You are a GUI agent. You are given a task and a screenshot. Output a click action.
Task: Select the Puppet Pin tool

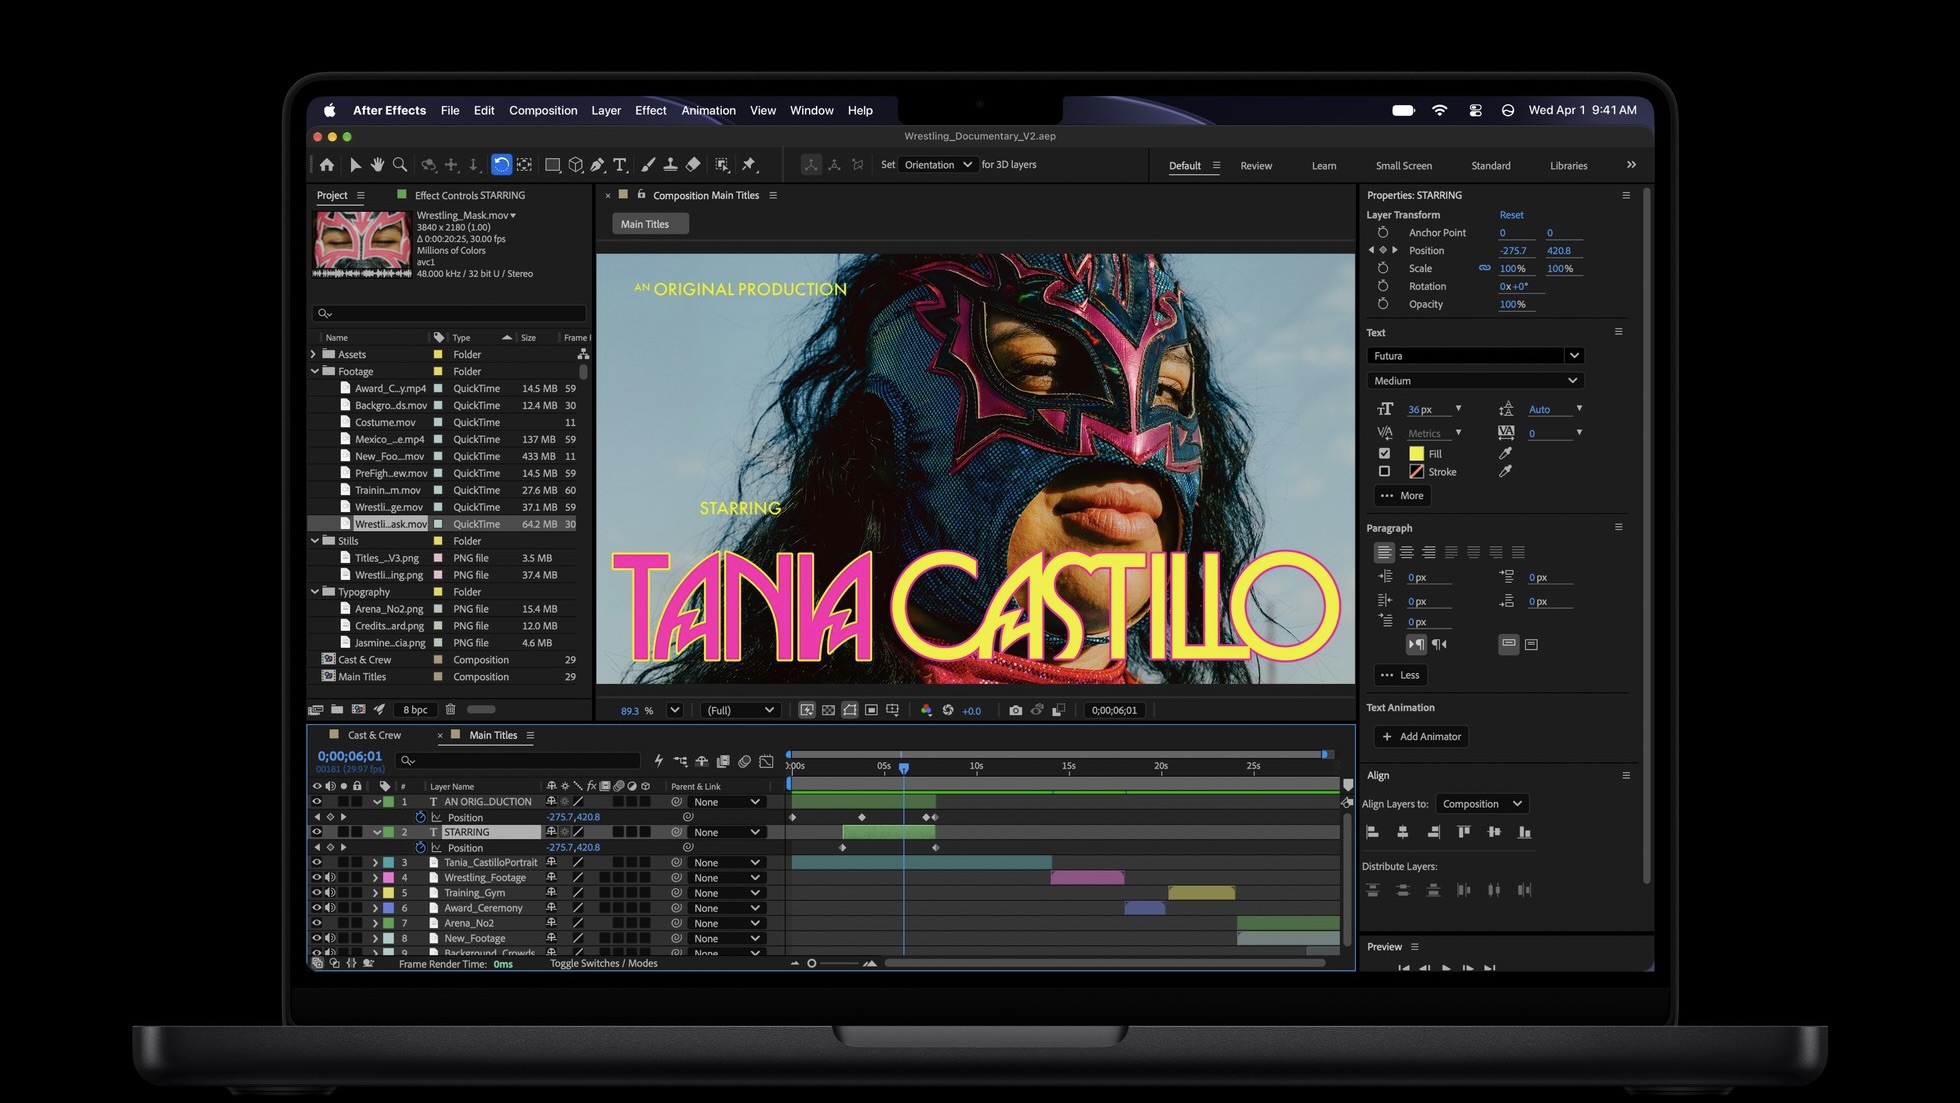(749, 165)
